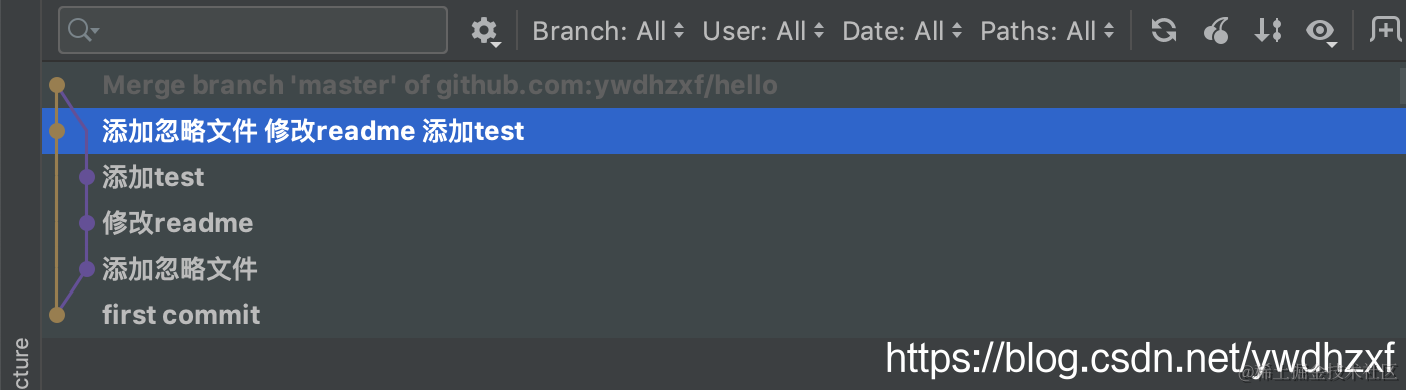Toggle IntelliSort sorting arrows icon
The image size is (1406, 390).
[1268, 31]
